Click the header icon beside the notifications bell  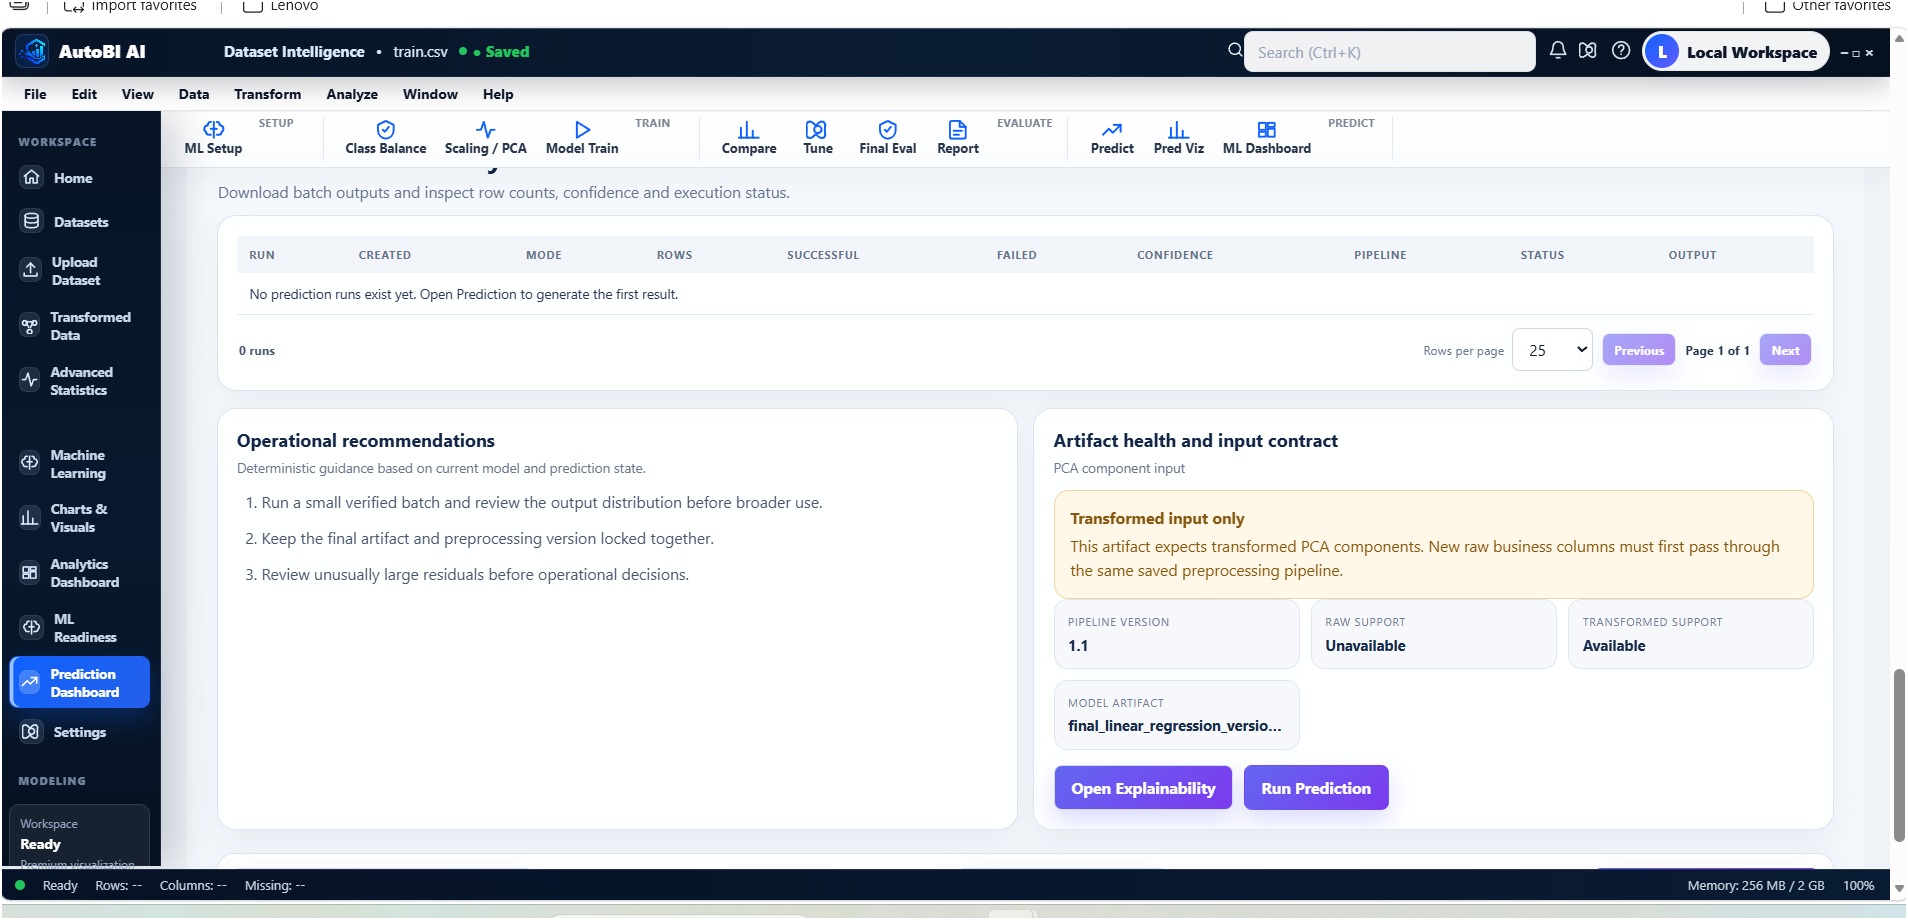tap(1588, 50)
